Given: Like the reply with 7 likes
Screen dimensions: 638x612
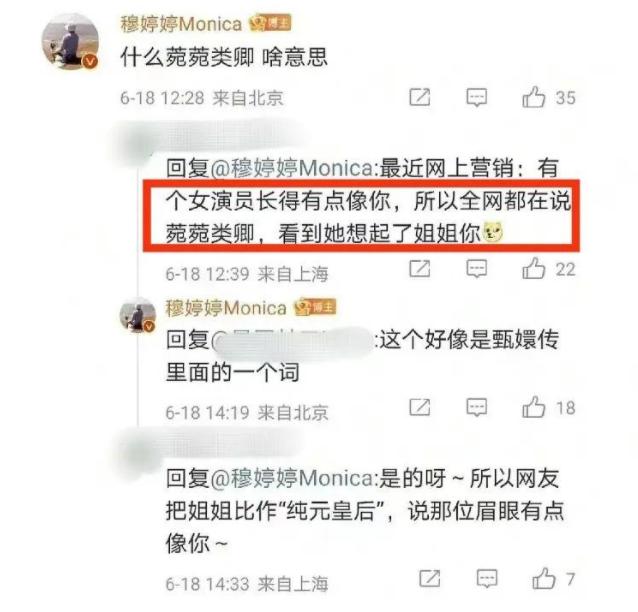Looking at the screenshot, I should point(544,578).
